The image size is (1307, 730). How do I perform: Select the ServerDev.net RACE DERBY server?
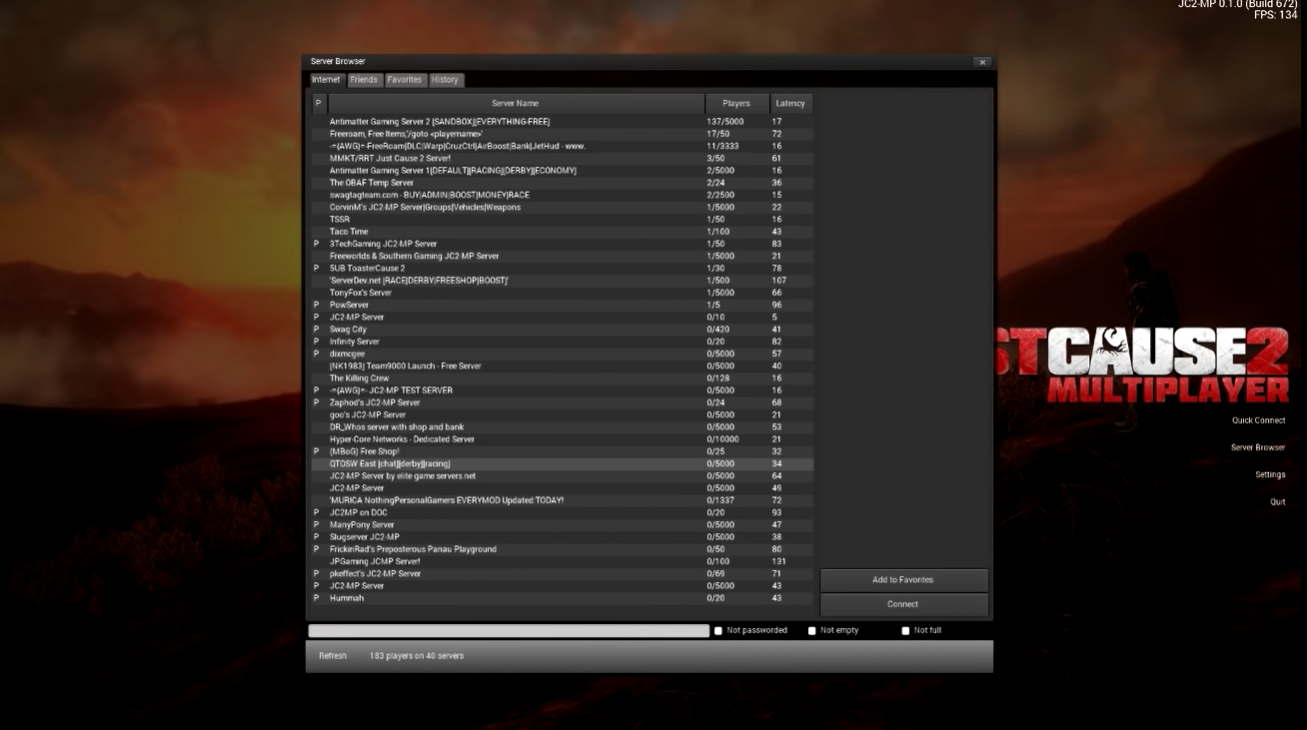[x=562, y=281]
